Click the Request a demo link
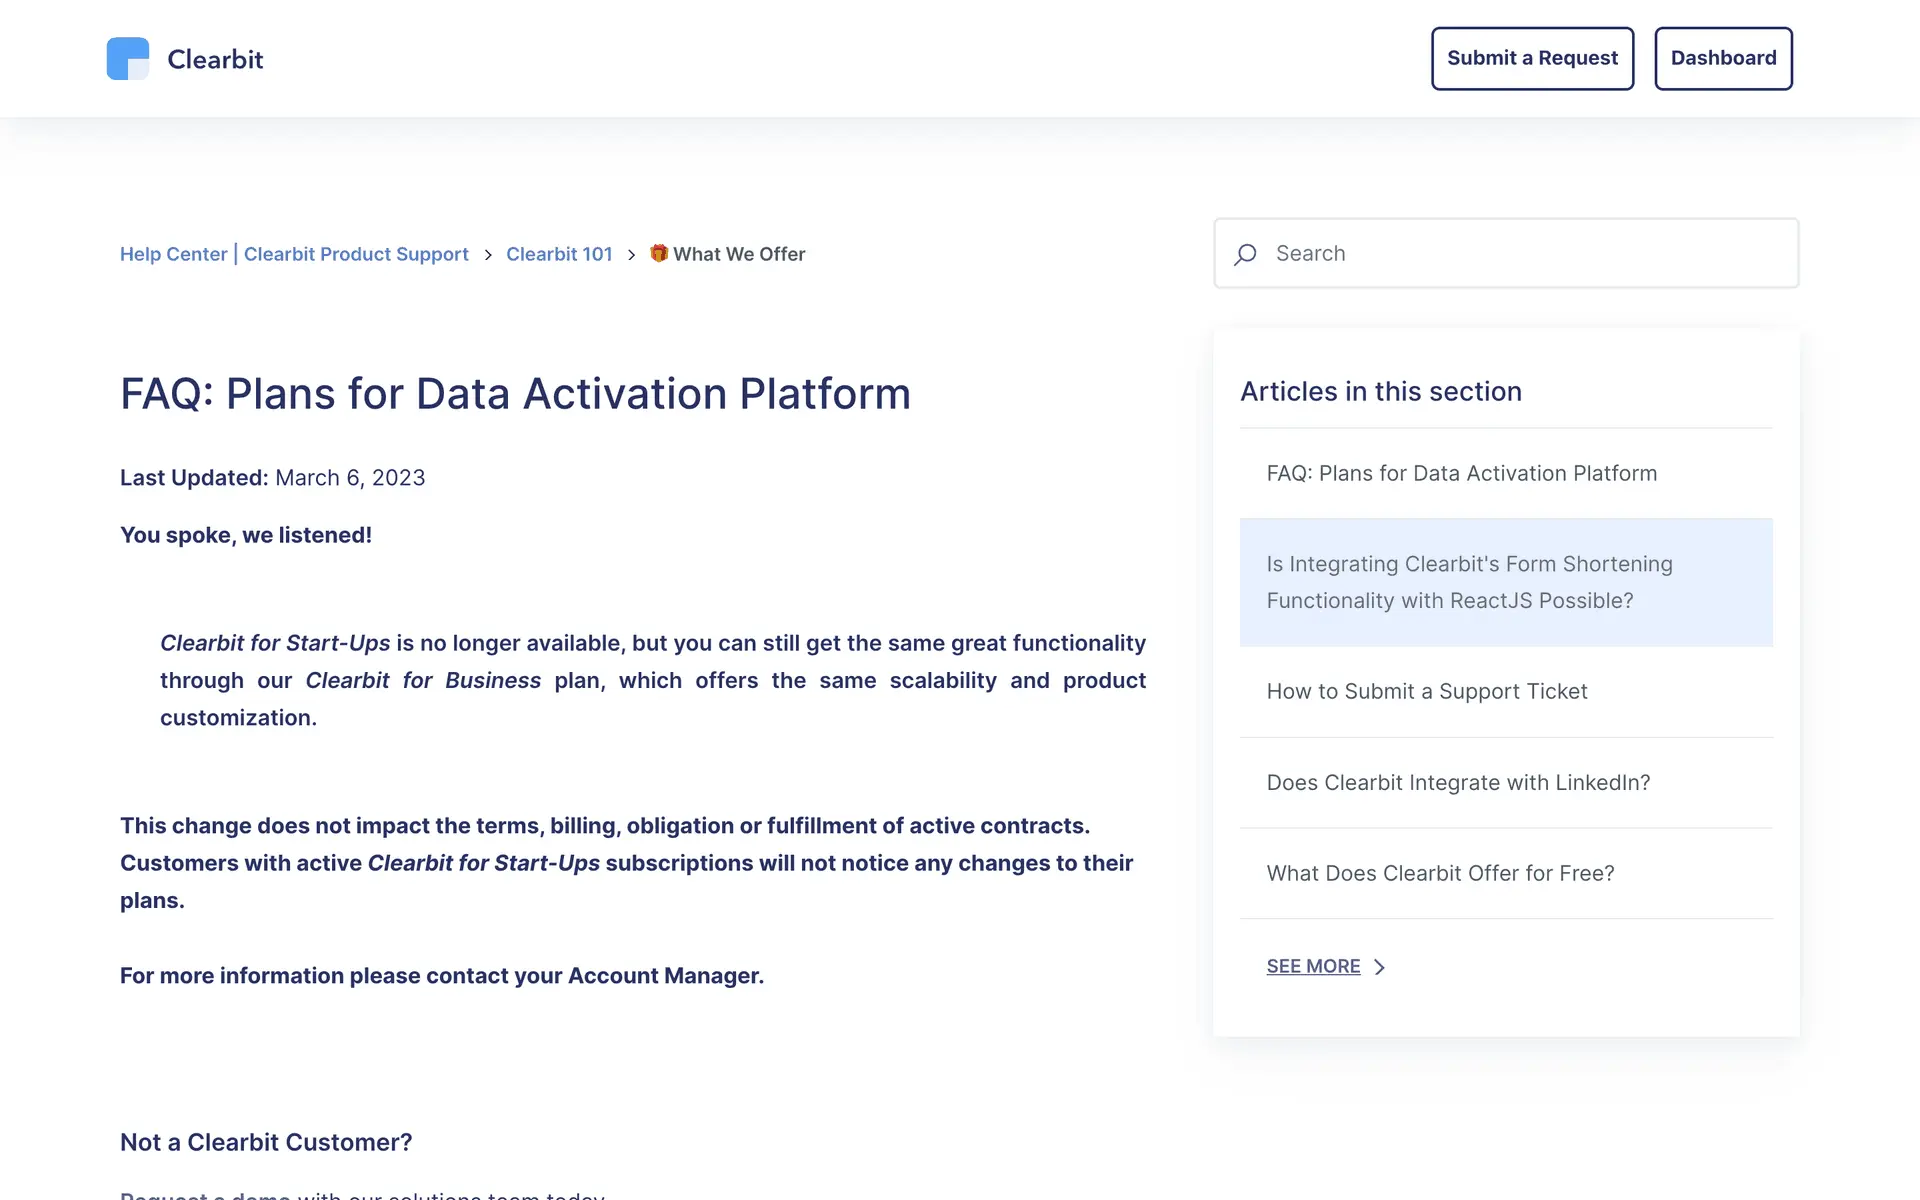This screenshot has height=1200, width=1920. point(205,1194)
